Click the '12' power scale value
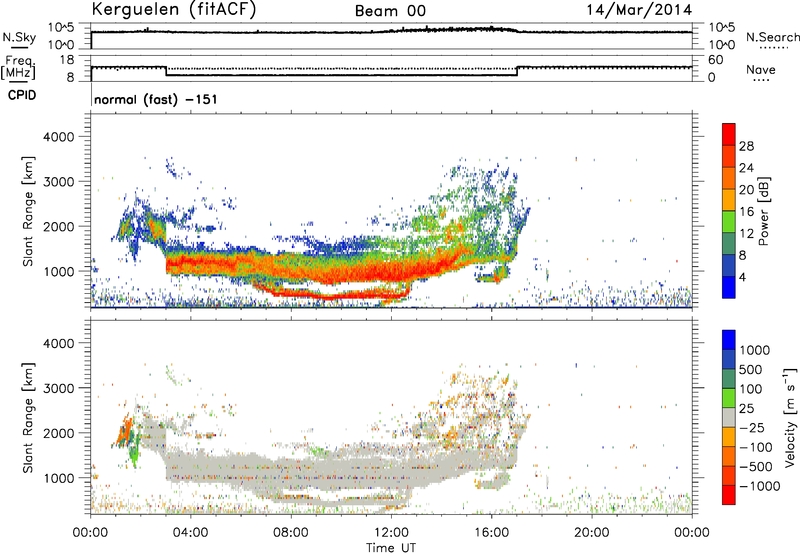The width and height of the screenshot is (800, 554). point(746,234)
